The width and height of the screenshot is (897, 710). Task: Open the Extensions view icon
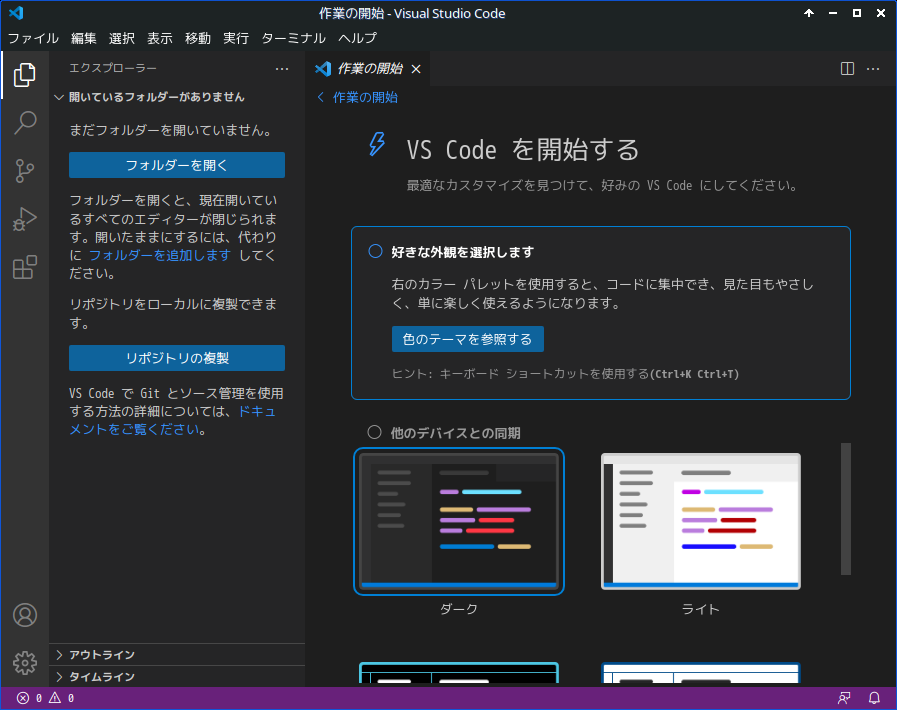click(25, 267)
